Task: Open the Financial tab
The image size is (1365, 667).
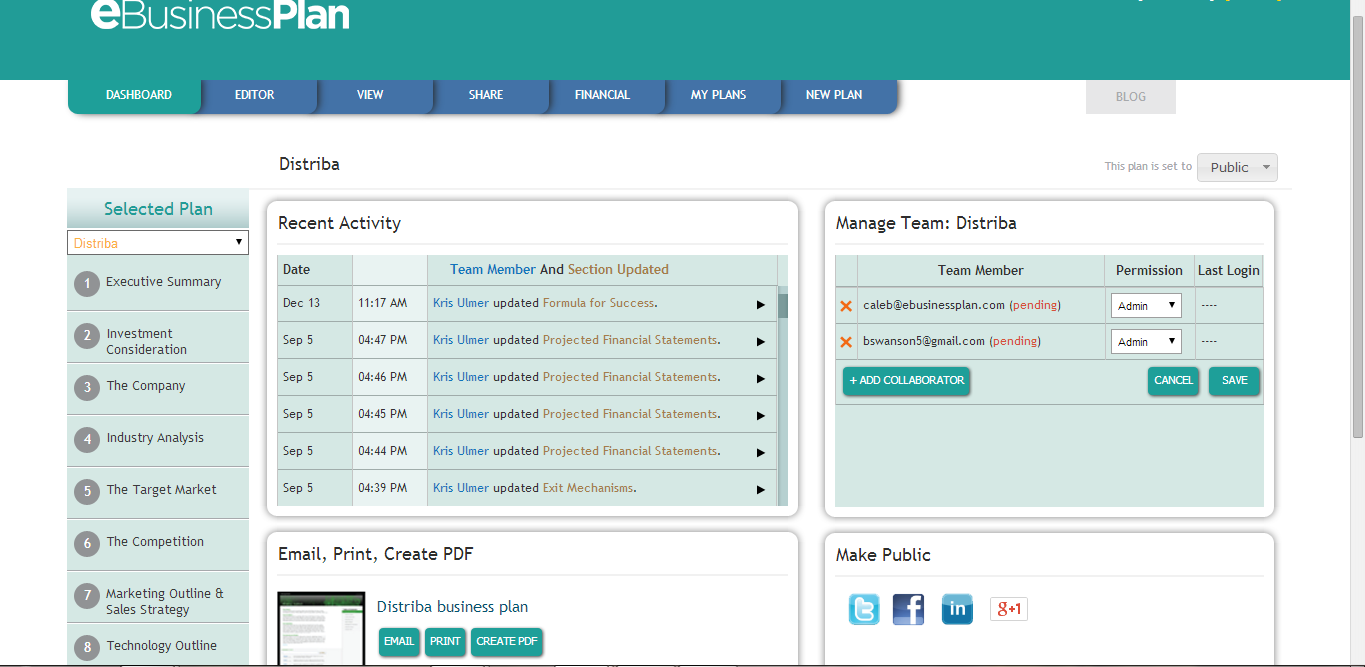Action: [x=602, y=95]
